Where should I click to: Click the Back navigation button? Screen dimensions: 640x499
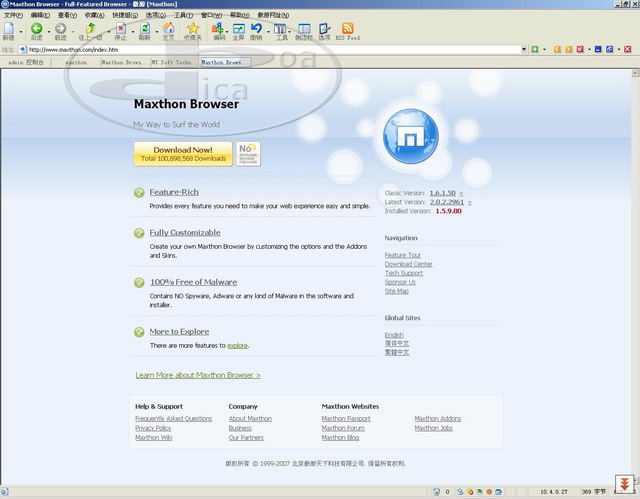coord(35,30)
